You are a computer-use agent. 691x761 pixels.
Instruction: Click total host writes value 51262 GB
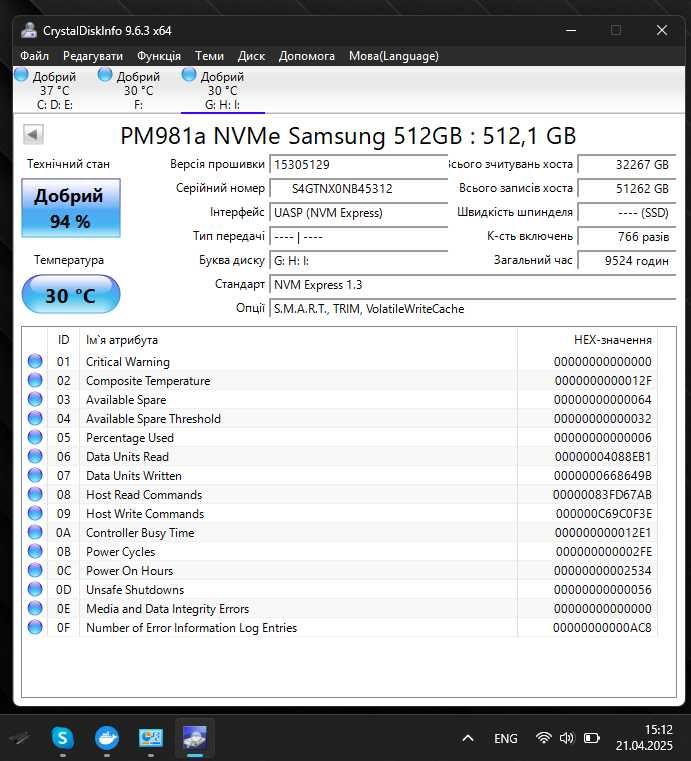(627, 188)
